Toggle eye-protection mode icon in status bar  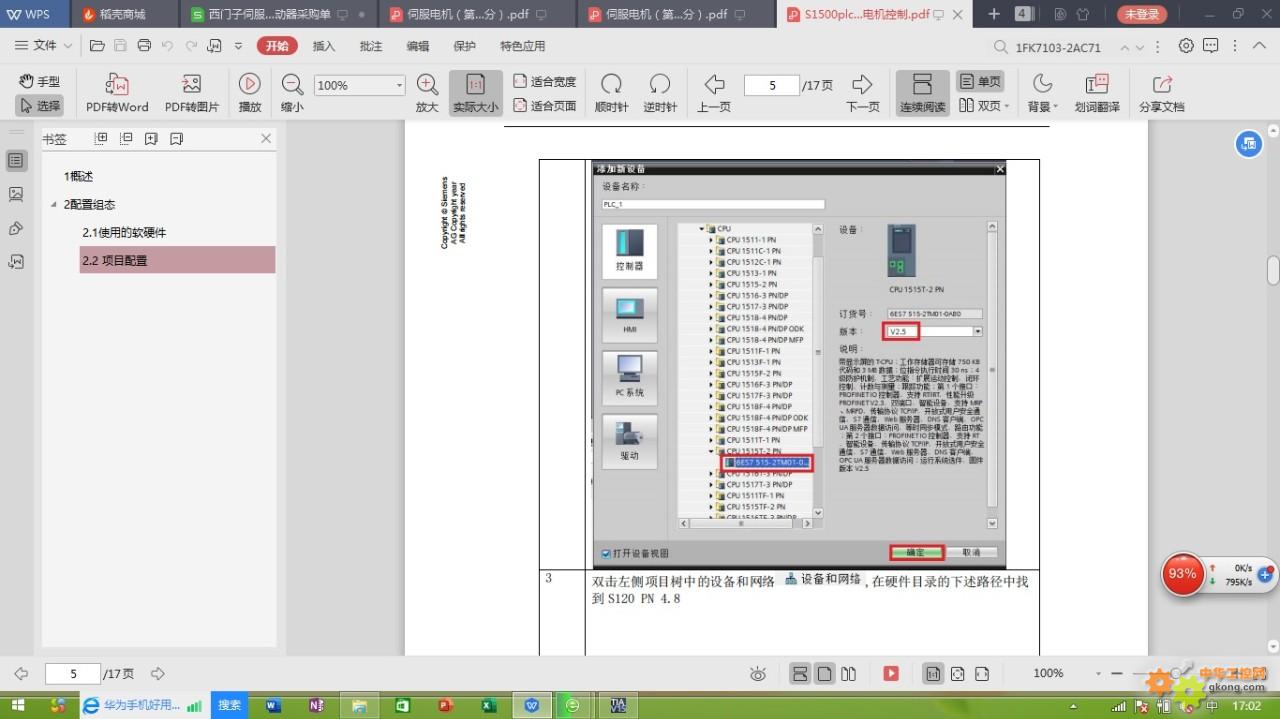tap(759, 674)
